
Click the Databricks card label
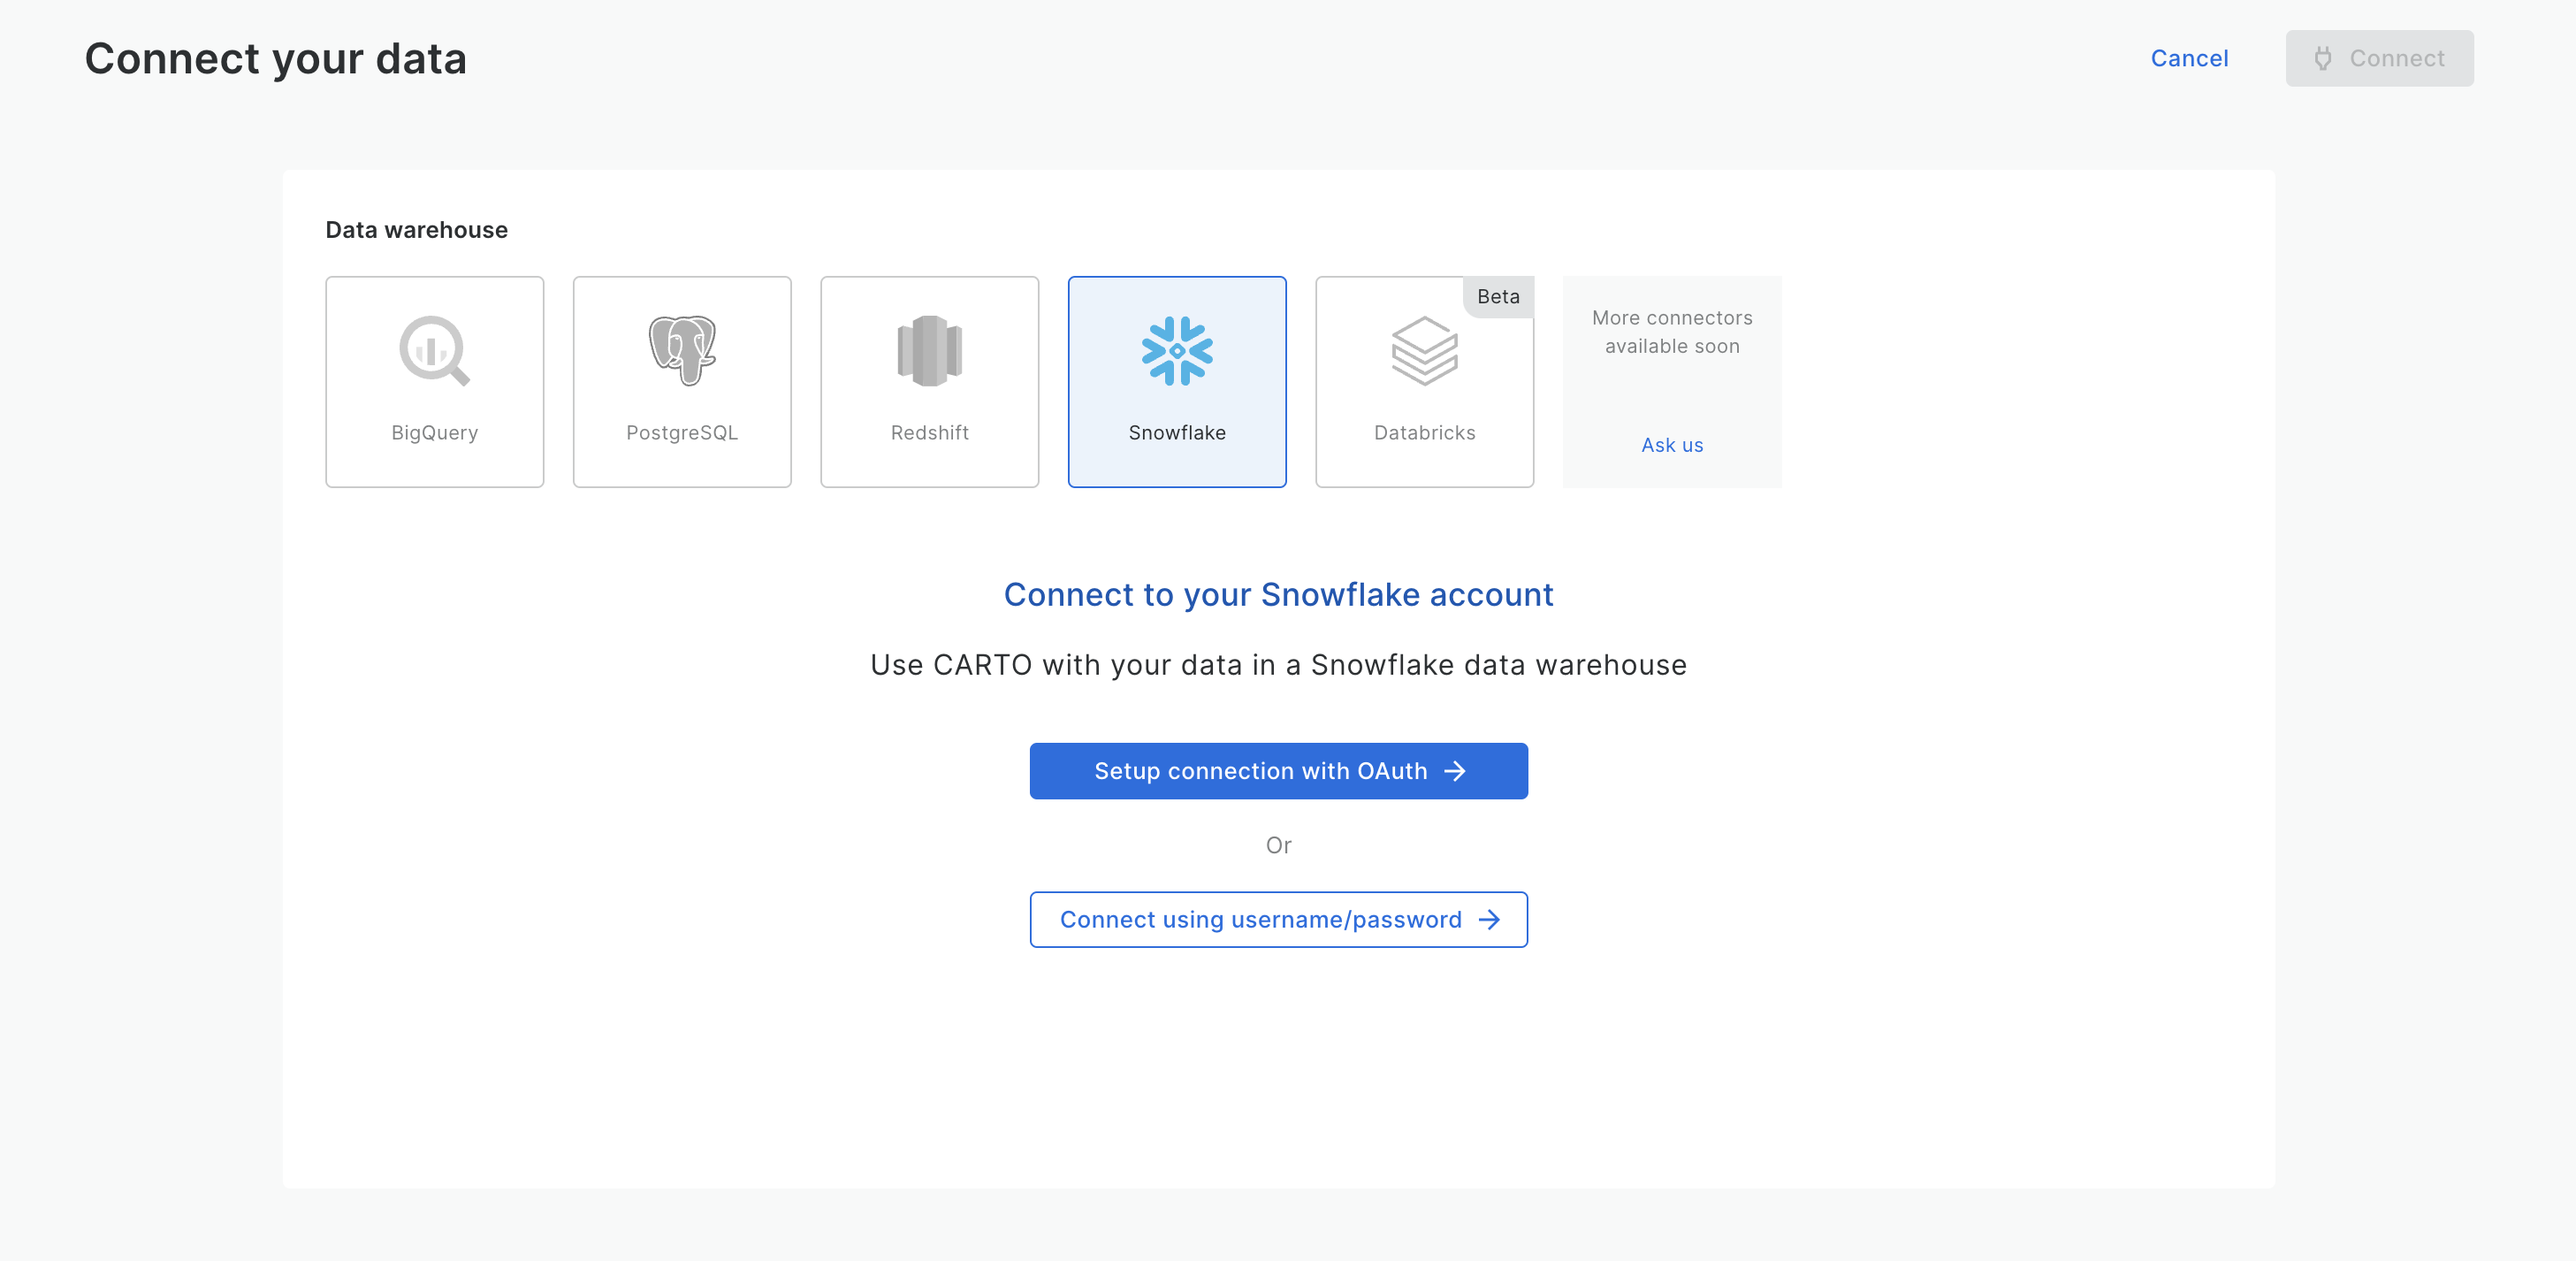click(1424, 433)
